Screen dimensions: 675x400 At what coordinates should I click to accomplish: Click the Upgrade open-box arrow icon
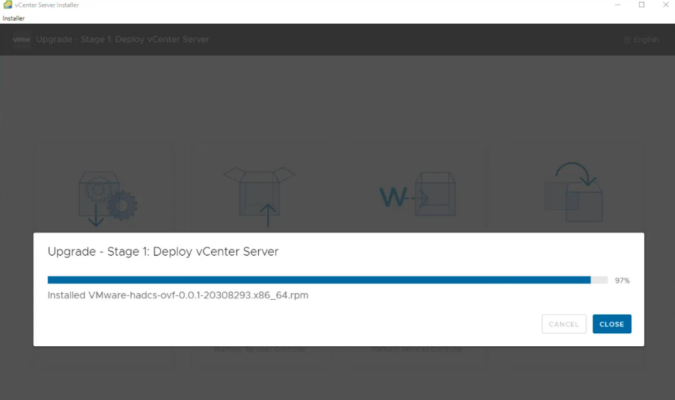click(x=259, y=196)
